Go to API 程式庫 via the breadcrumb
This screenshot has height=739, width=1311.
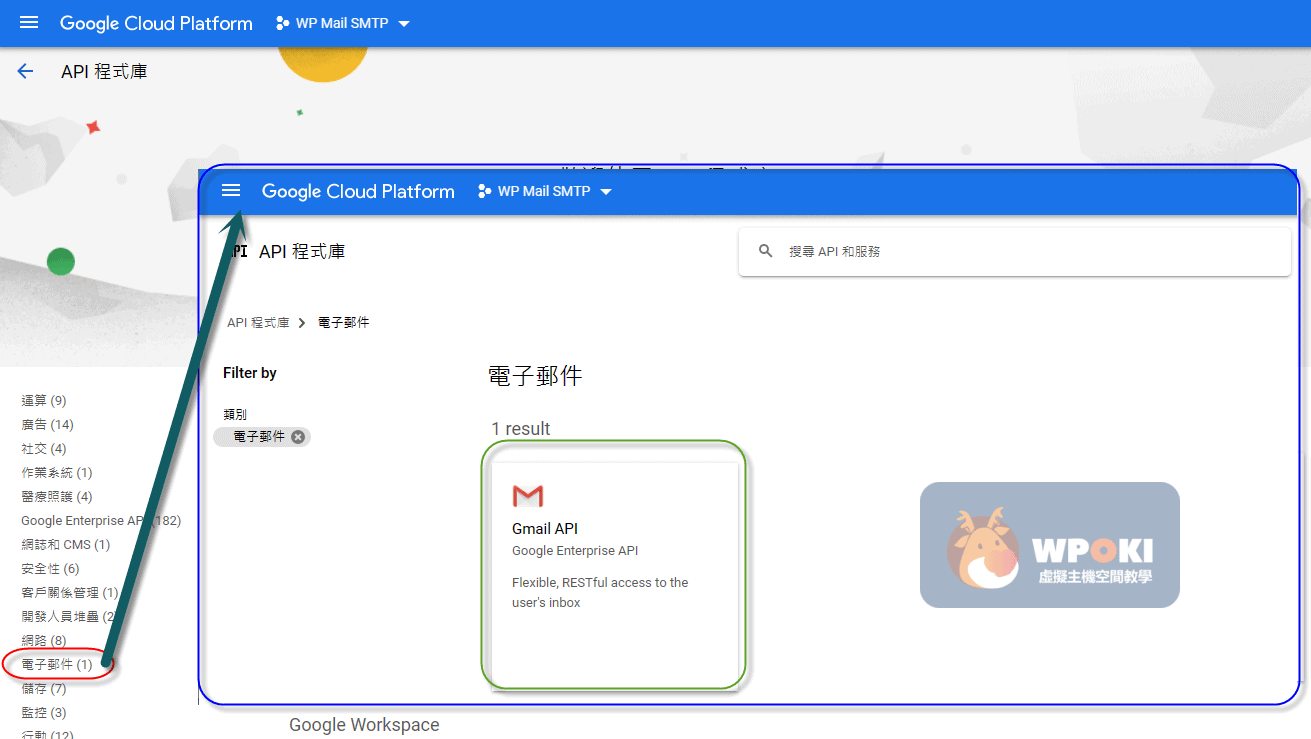point(258,323)
